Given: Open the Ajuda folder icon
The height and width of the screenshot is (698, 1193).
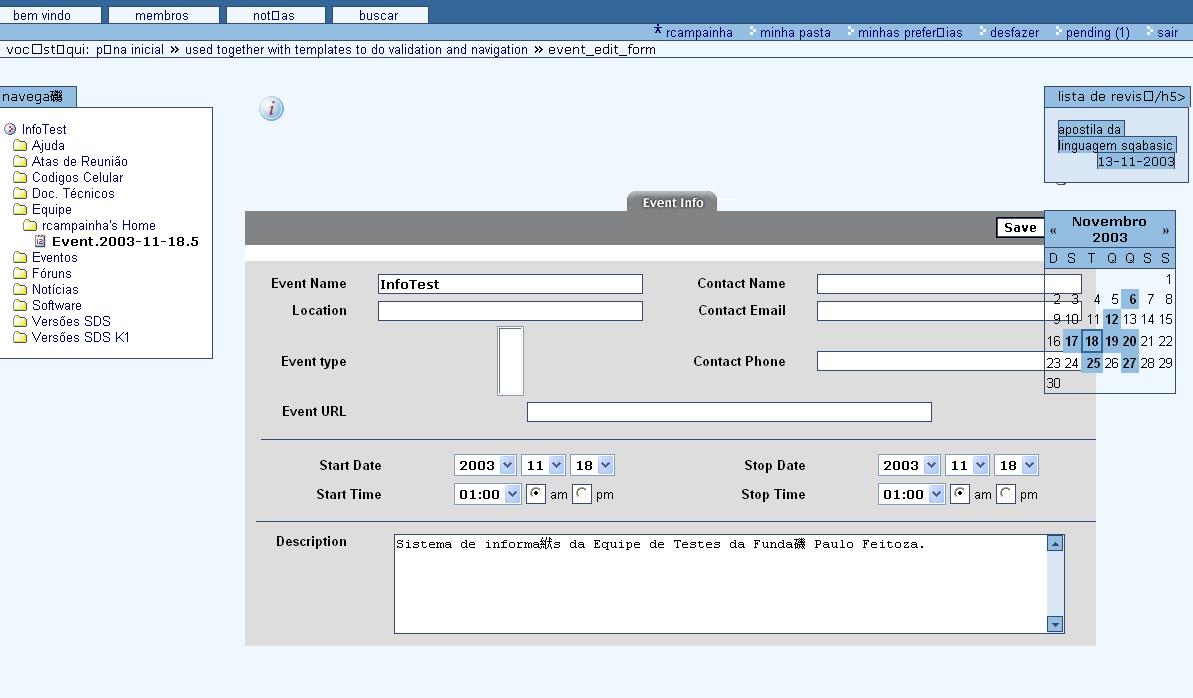Looking at the screenshot, I should (20, 146).
